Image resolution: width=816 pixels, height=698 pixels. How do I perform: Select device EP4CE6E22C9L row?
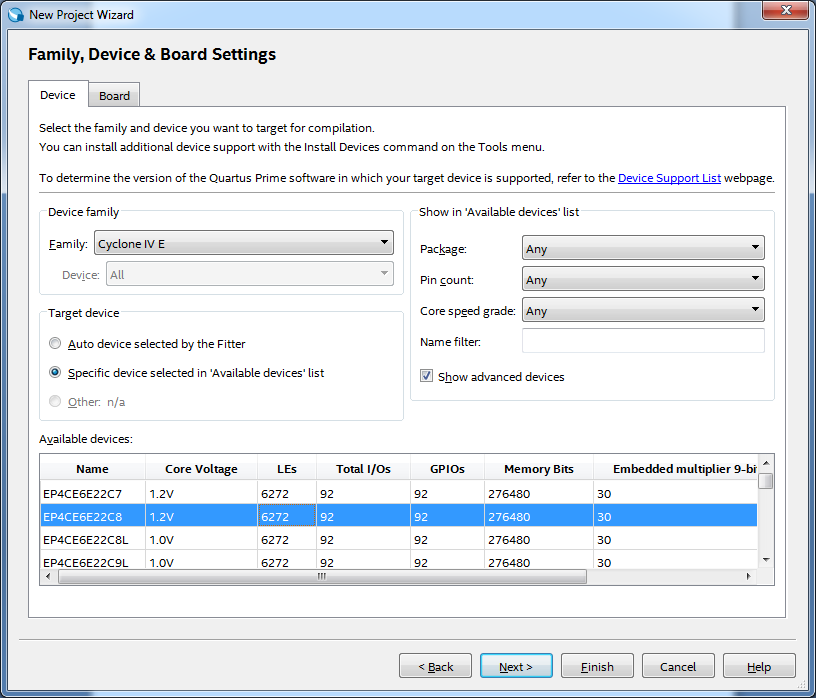[399, 561]
